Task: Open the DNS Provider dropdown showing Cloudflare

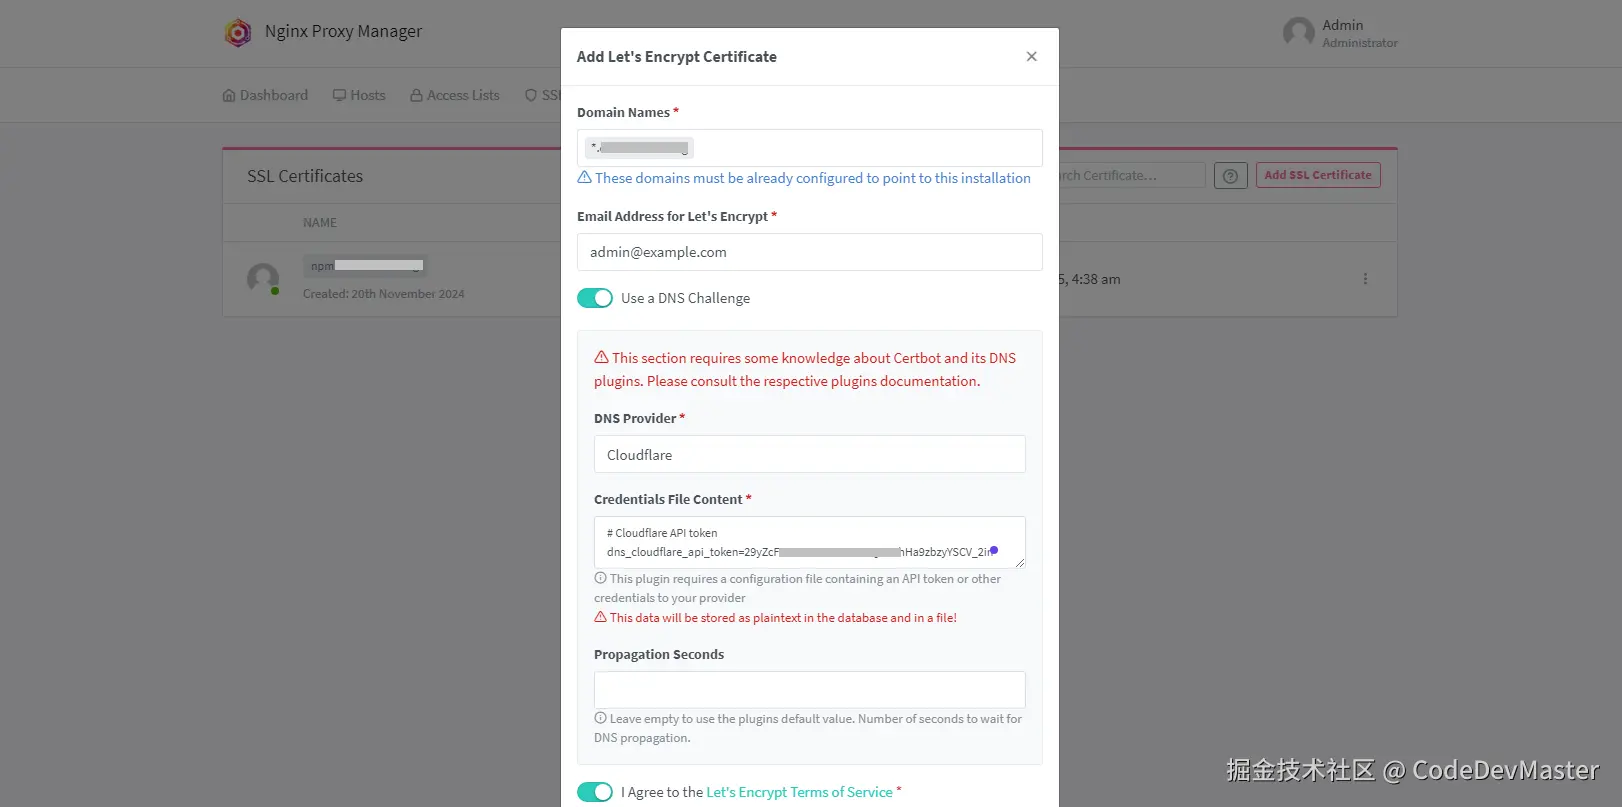Action: click(x=810, y=454)
